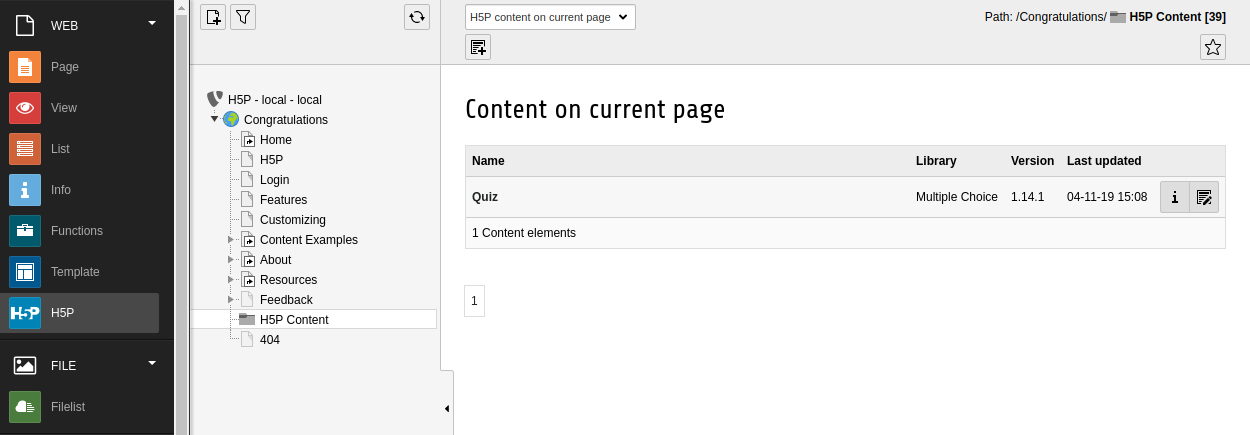The width and height of the screenshot is (1250, 435).
Task: Open the page tree filter
Action: click(243, 17)
